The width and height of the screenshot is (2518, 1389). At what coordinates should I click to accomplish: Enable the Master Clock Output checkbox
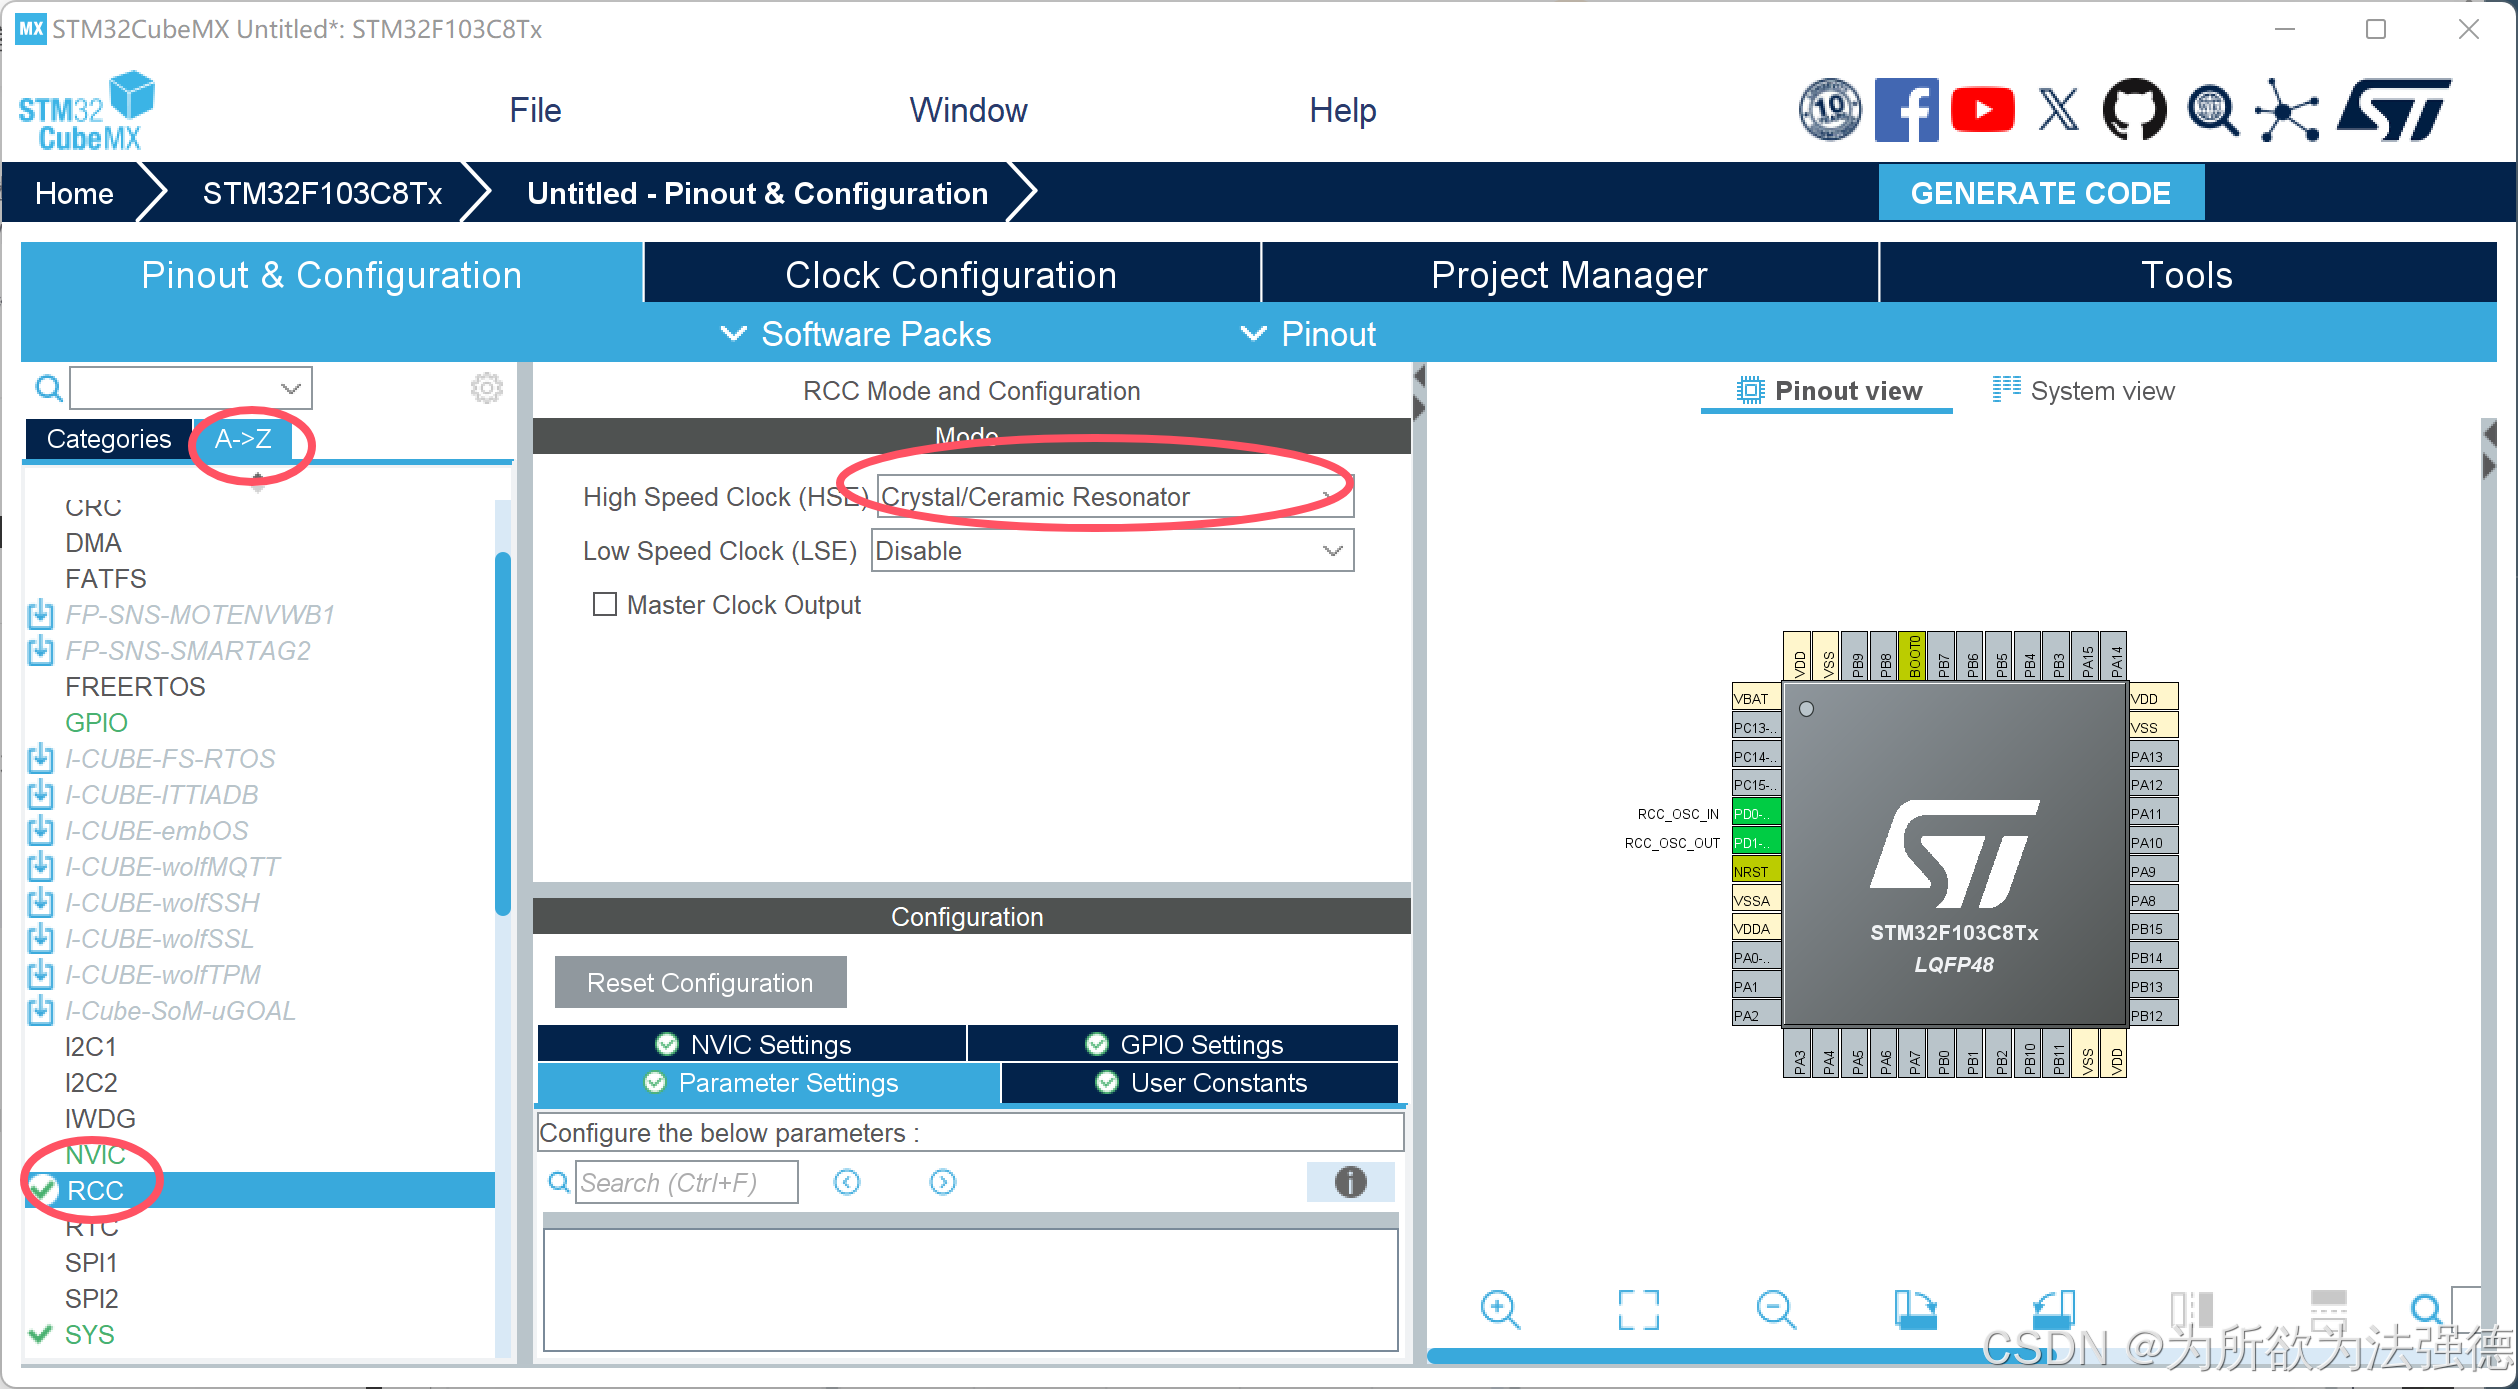point(605,604)
